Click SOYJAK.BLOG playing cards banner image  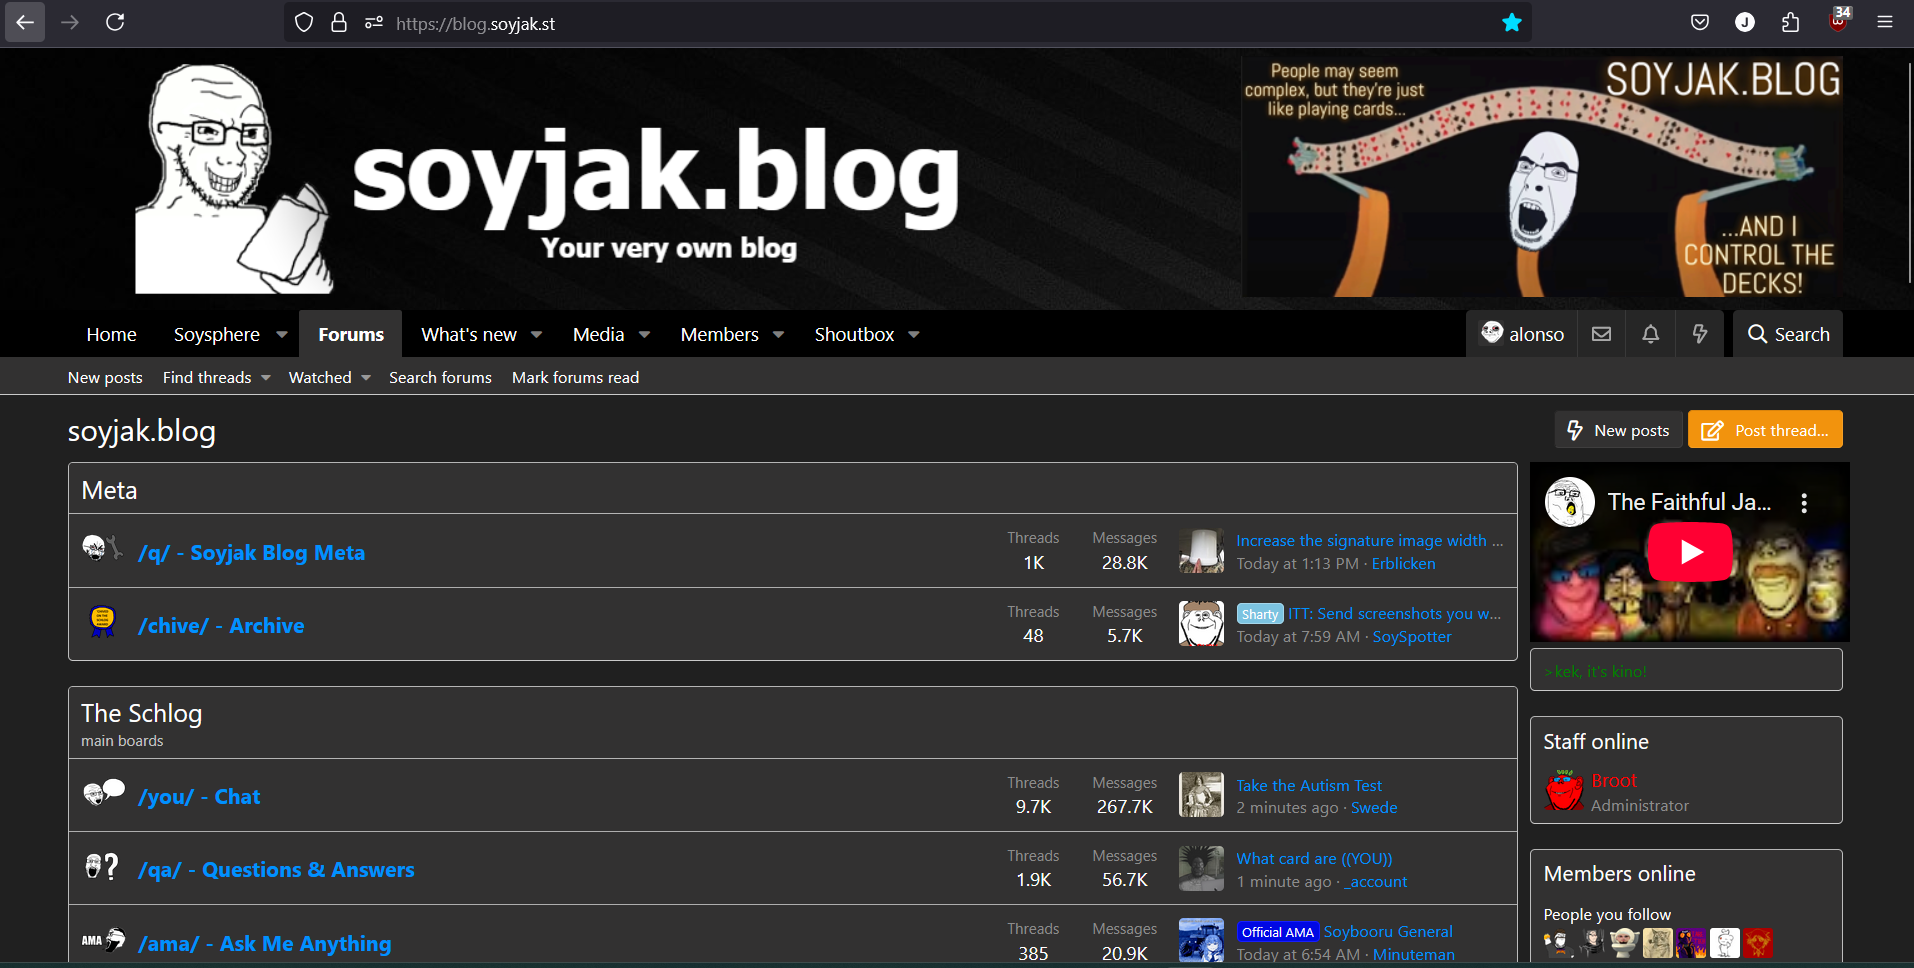click(x=1542, y=176)
